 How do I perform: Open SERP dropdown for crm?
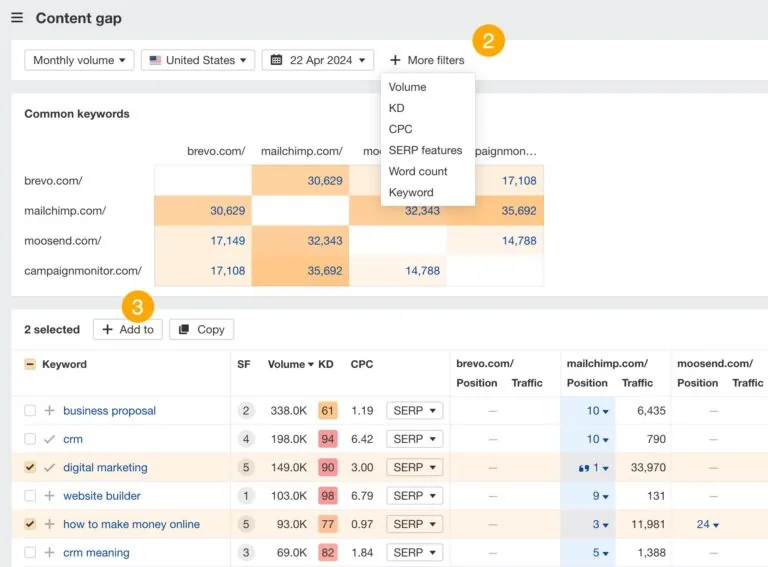pos(414,439)
